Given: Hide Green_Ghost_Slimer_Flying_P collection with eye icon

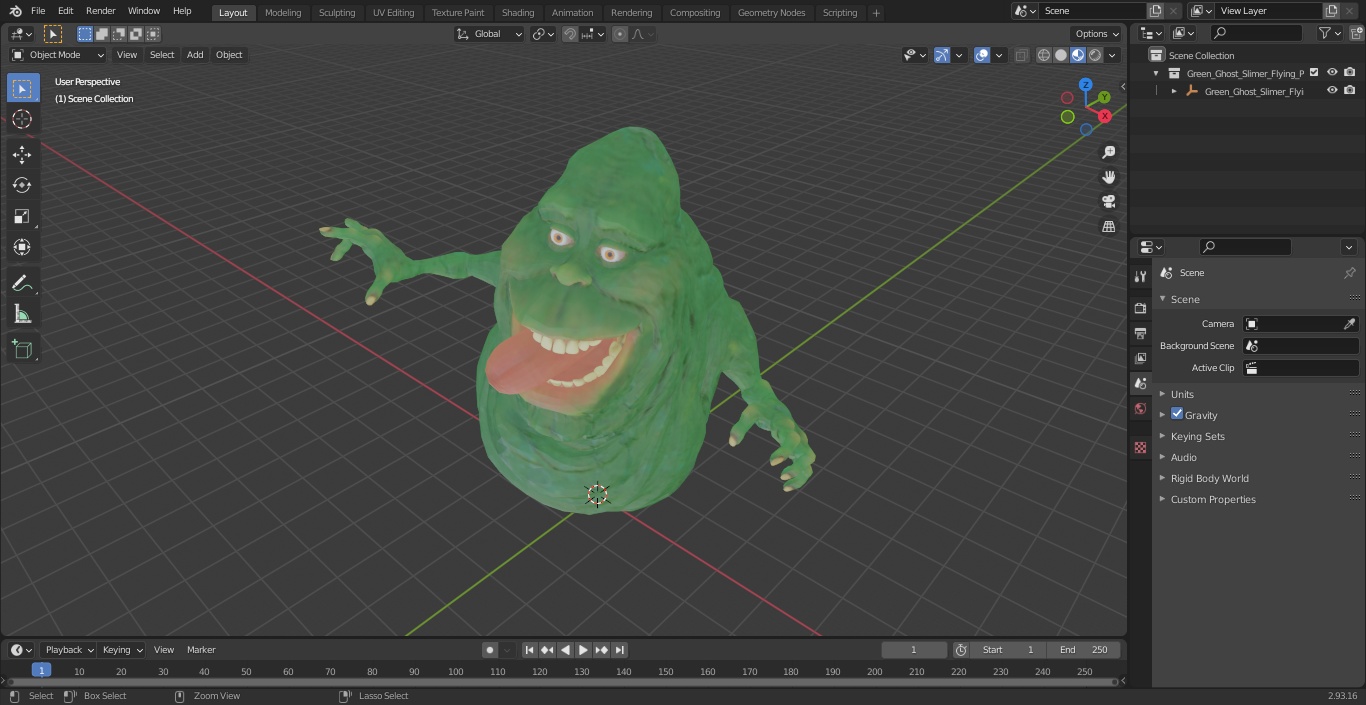Looking at the screenshot, I should pos(1332,72).
